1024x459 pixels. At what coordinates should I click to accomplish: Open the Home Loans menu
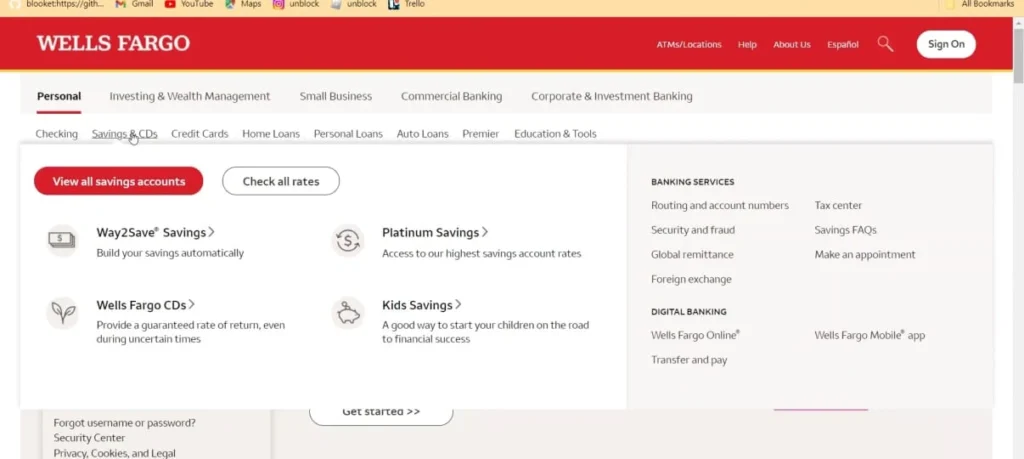(x=271, y=134)
